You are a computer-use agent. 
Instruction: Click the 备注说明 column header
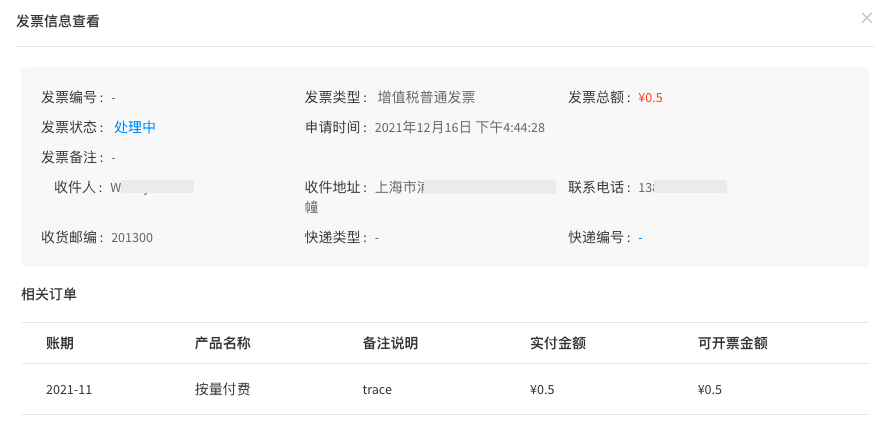coord(390,343)
